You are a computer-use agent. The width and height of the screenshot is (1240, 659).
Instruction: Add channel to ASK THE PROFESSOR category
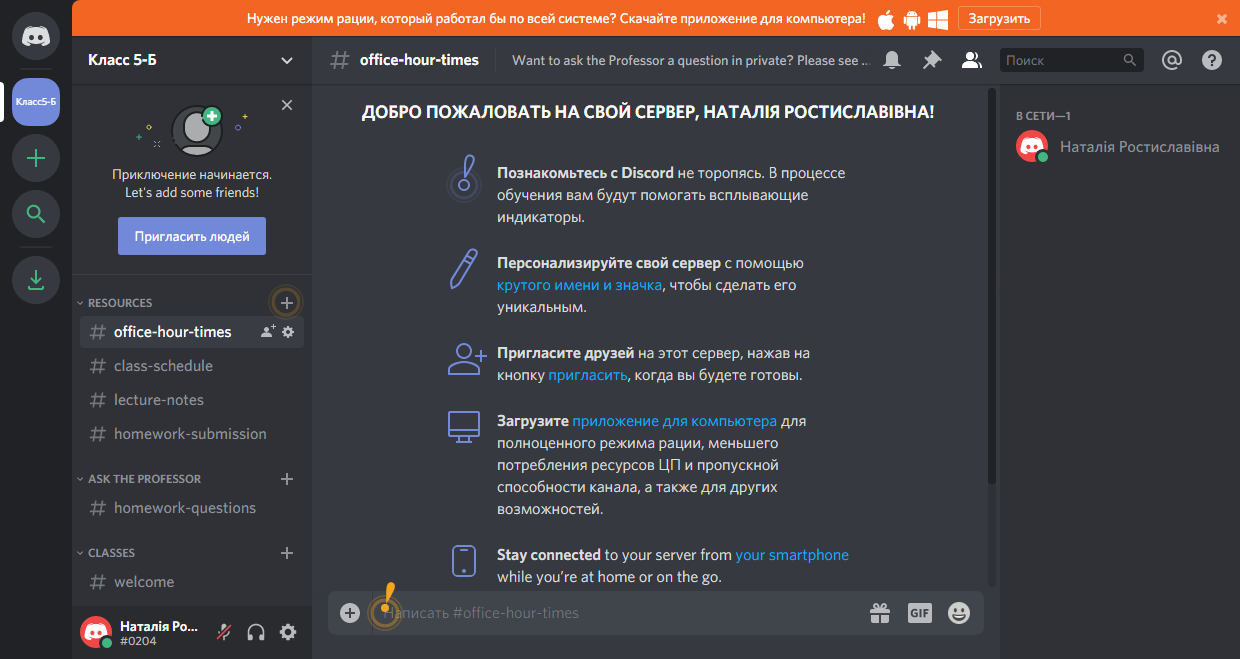click(x=287, y=479)
